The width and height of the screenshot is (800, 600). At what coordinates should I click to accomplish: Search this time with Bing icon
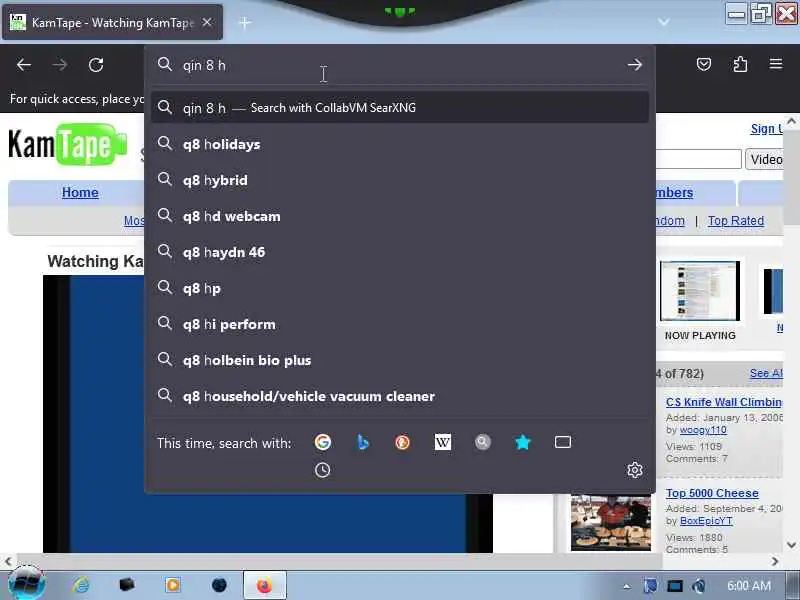tap(363, 442)
